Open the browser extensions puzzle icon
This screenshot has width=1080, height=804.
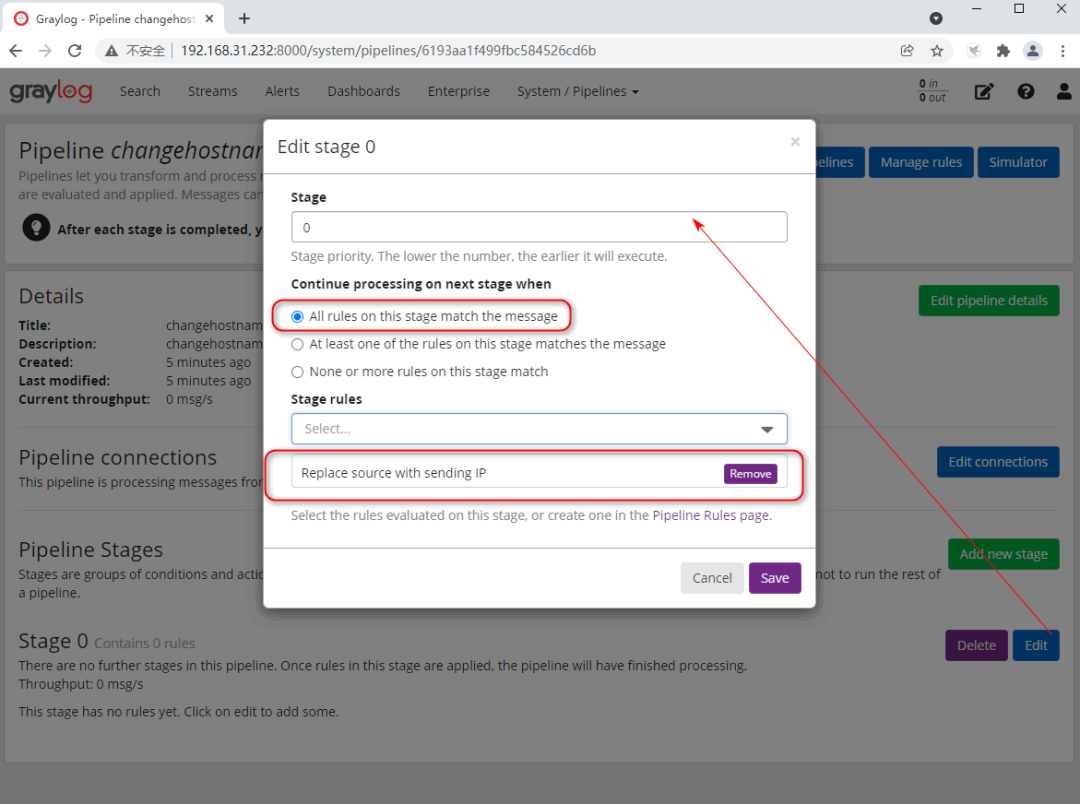(1003, 50)
